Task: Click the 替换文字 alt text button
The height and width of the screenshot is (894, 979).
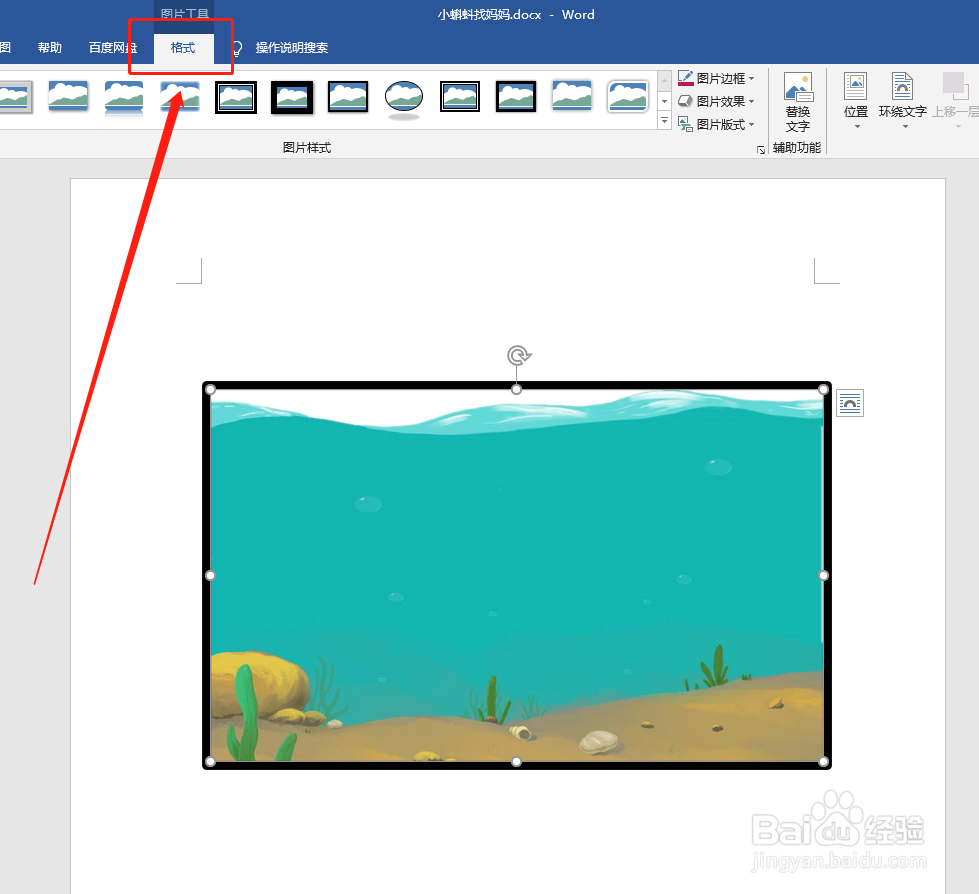Action: point(798,102)
